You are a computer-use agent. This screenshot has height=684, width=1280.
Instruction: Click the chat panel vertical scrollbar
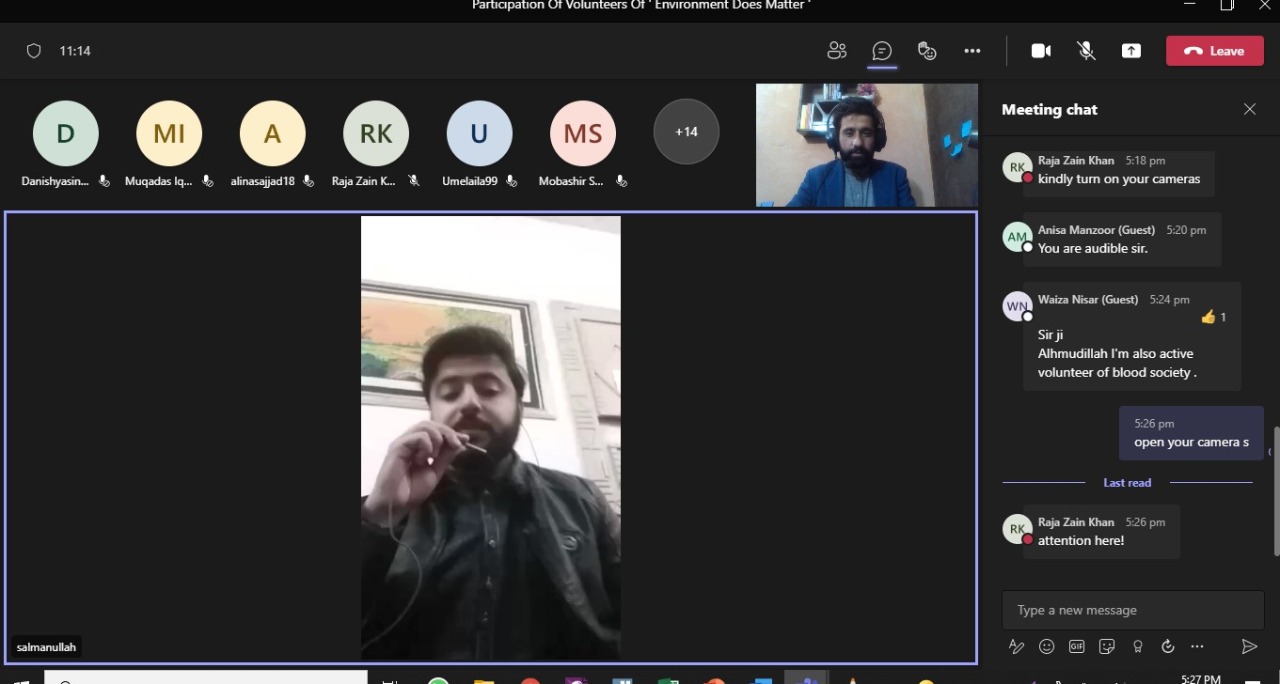(x=1275, y=490)
